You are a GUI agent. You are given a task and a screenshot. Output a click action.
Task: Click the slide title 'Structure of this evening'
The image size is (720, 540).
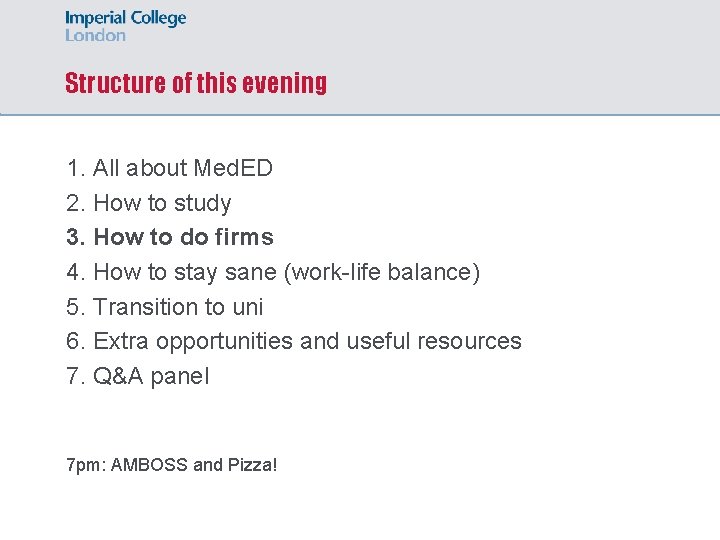[196, 83]
